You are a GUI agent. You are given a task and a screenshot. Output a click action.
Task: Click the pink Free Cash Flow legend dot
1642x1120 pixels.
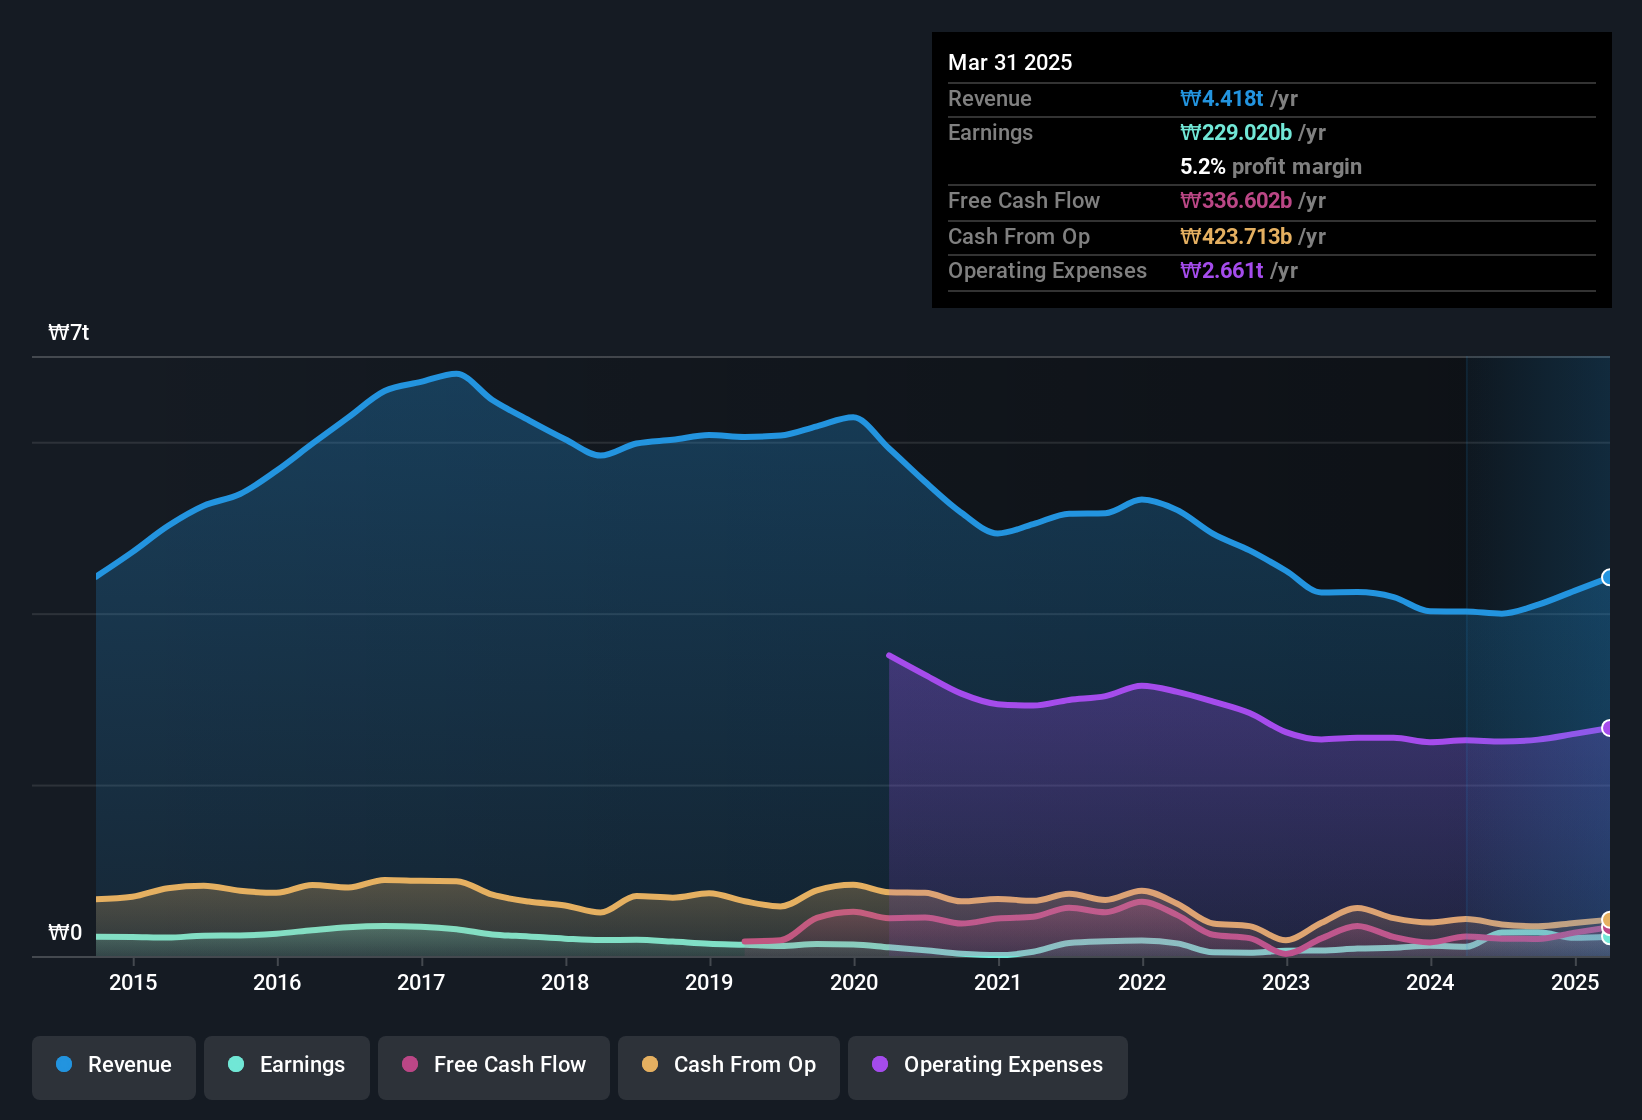coord(409,1065)
